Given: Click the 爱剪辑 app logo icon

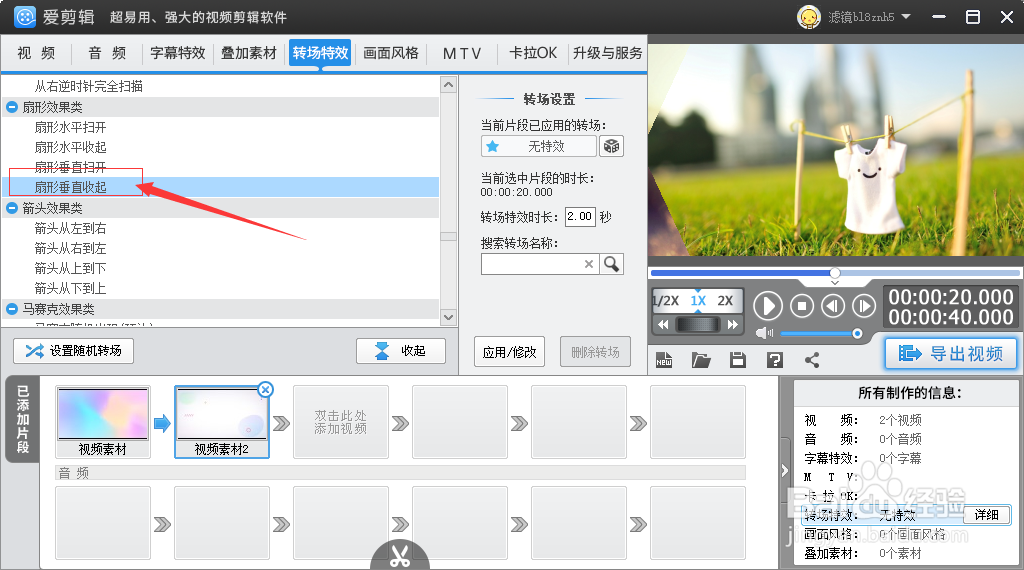Looking at the screenshot, I should (25, 17).
